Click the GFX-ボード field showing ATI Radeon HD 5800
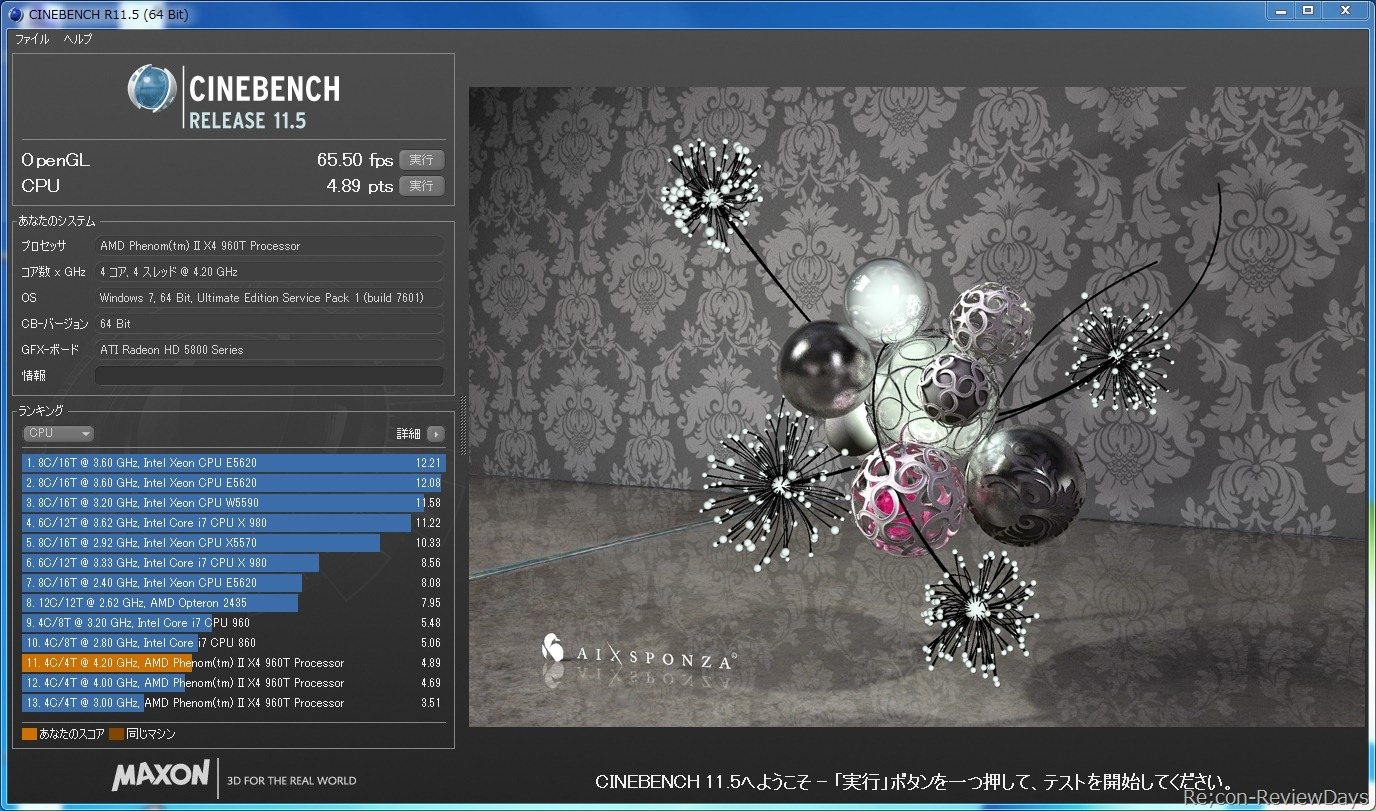Image resolution: width=1376 pixels, height=811 pixels. pyautogui.click(x=269, y=350)
